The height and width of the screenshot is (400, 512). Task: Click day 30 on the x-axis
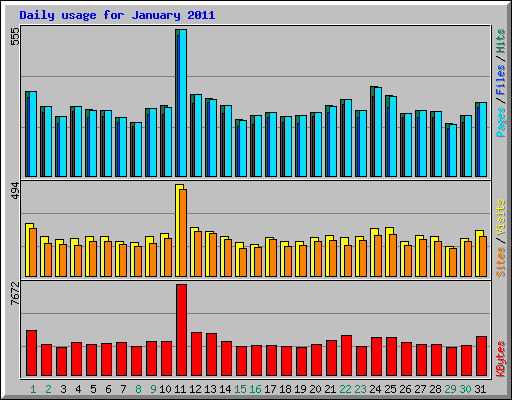pyautogui.click(x=465, y=389)
